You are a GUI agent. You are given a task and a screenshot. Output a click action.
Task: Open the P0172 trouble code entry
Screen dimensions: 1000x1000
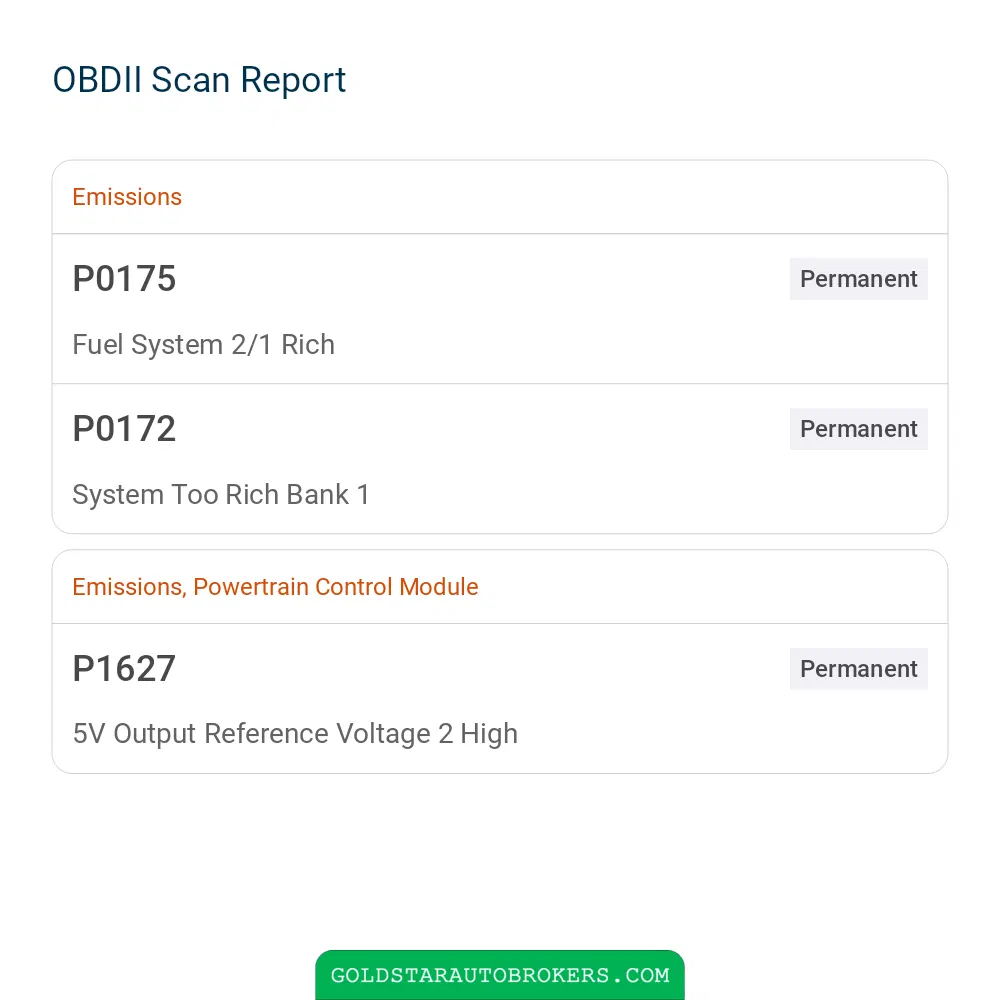124,429
